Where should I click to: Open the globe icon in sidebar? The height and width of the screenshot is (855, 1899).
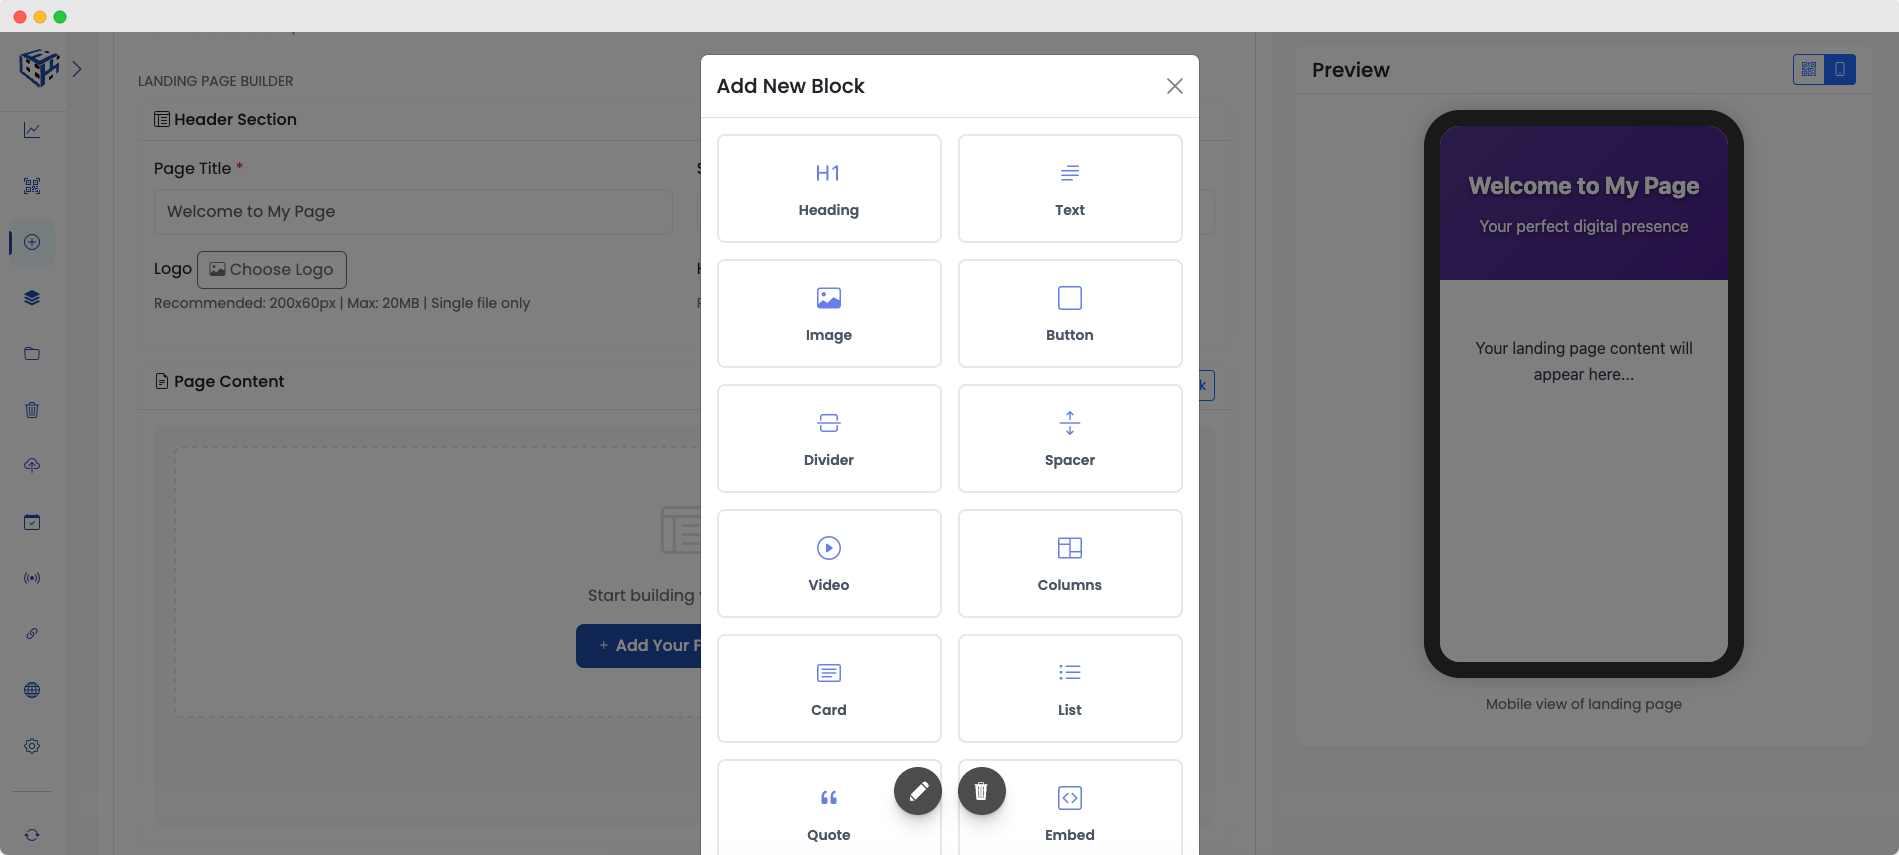pos(32,690)
